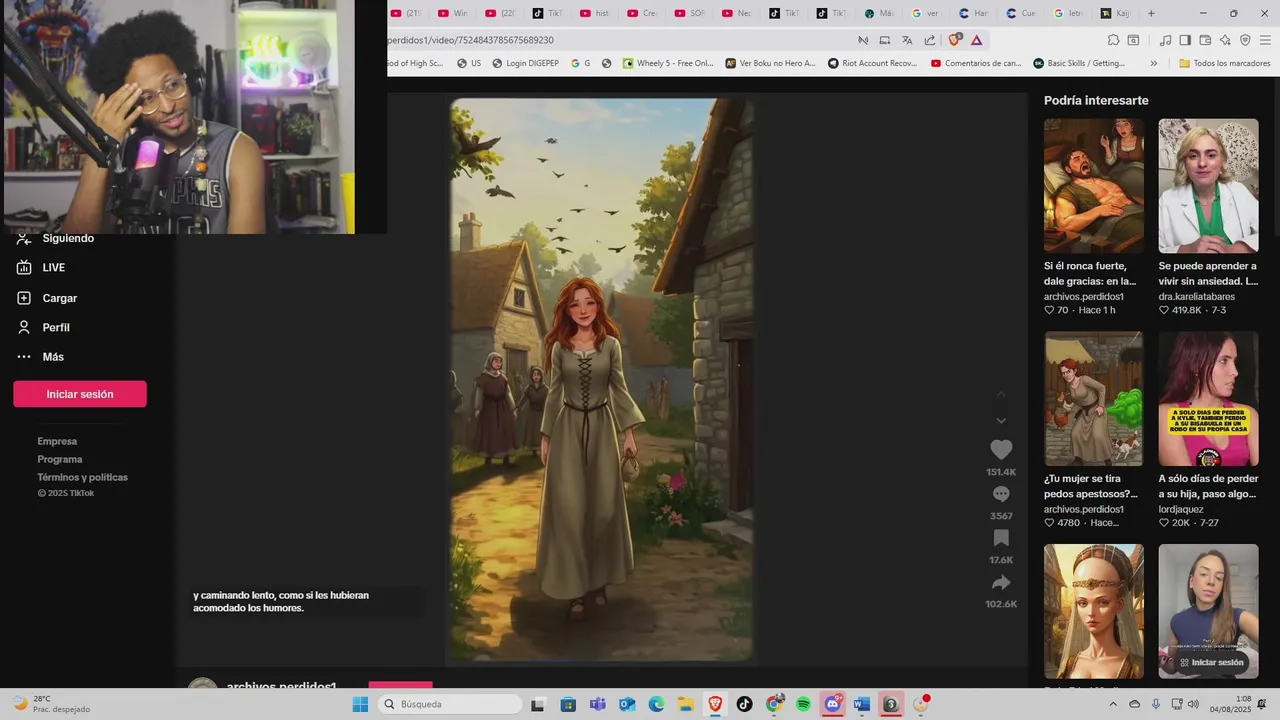Screen dimensions: 1280x720
Task: Expand the Más sidebar option
Action: 40,357
